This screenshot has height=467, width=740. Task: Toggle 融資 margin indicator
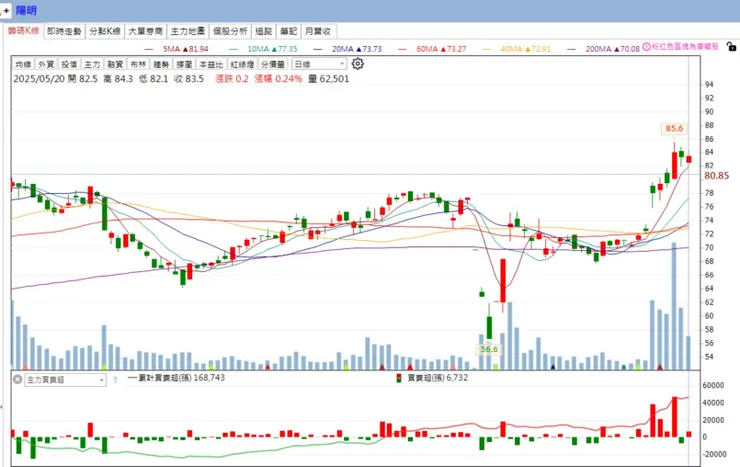(x=115, y=64)
